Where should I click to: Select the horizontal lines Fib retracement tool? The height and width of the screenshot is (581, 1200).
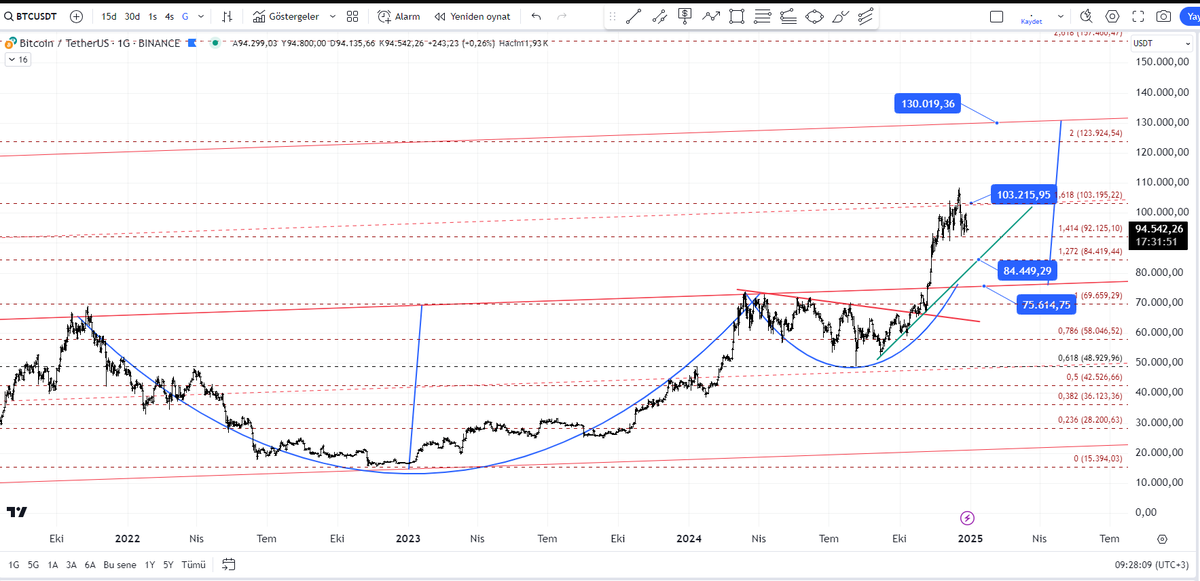pos(763,16)
